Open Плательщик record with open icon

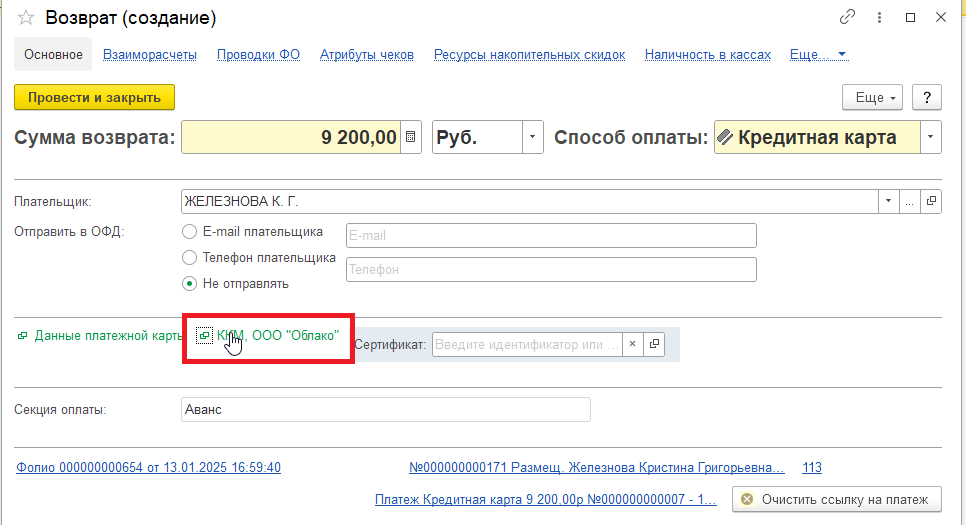pyautogui.click(x=932, y=201)
